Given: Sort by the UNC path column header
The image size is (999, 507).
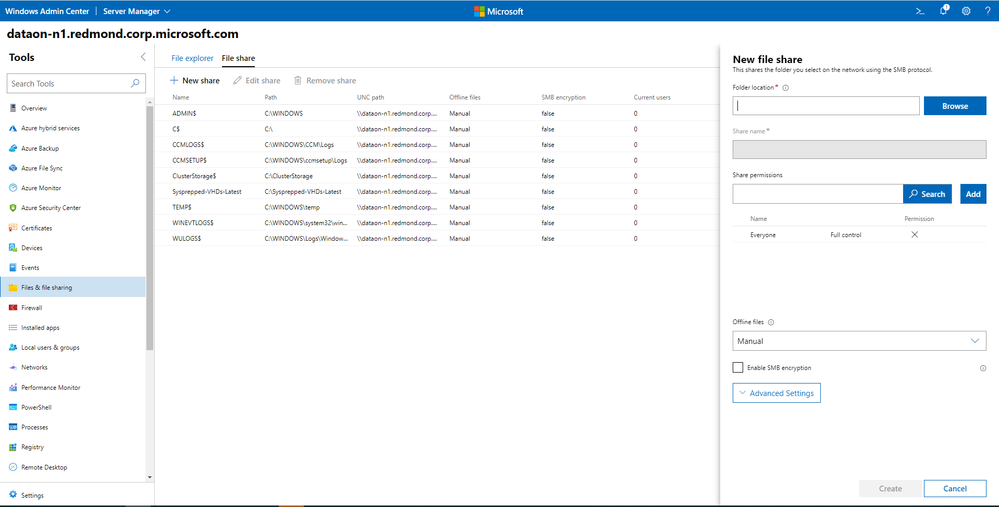Looking at the screenshot, I should 370,97.
